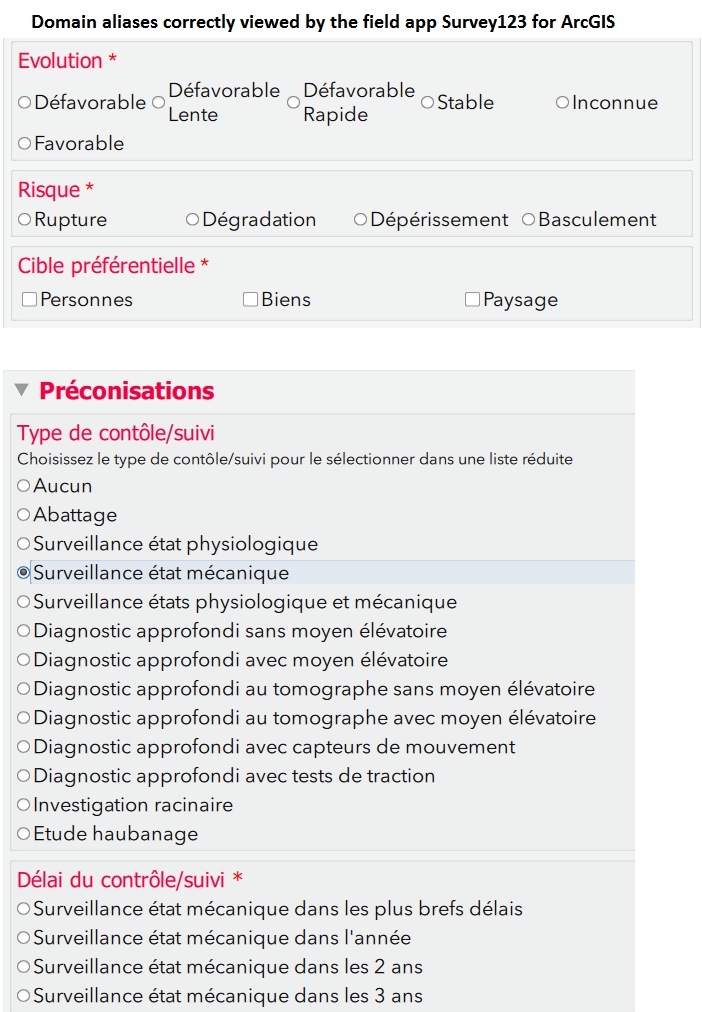Enable the Biens checkbox
The height and width of the screenshot is (1012, 702).
click(x=250, y=299)
